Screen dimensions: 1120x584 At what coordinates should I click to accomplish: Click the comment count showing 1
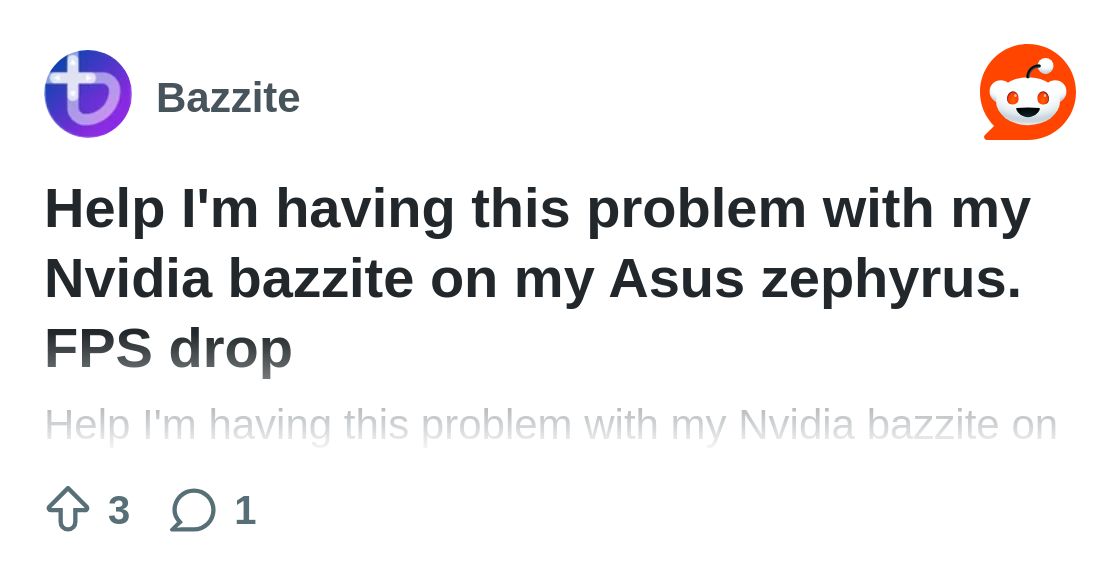[x=245, y=510]
